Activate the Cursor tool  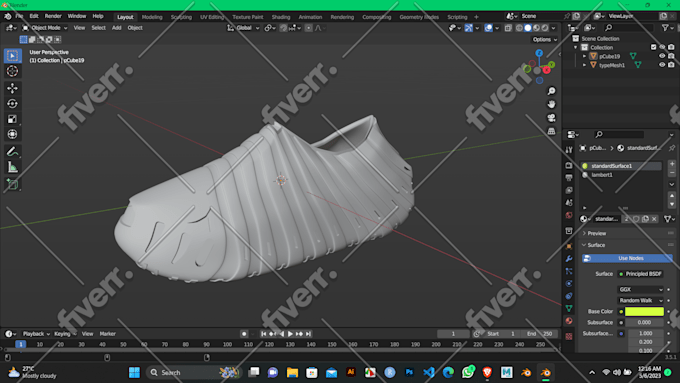tap(12, 71)
